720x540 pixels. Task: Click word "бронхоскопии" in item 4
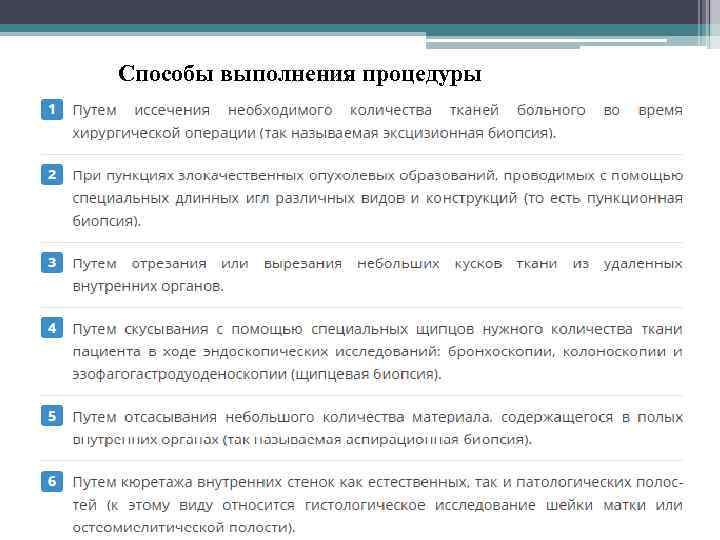(x=501, y=352)
